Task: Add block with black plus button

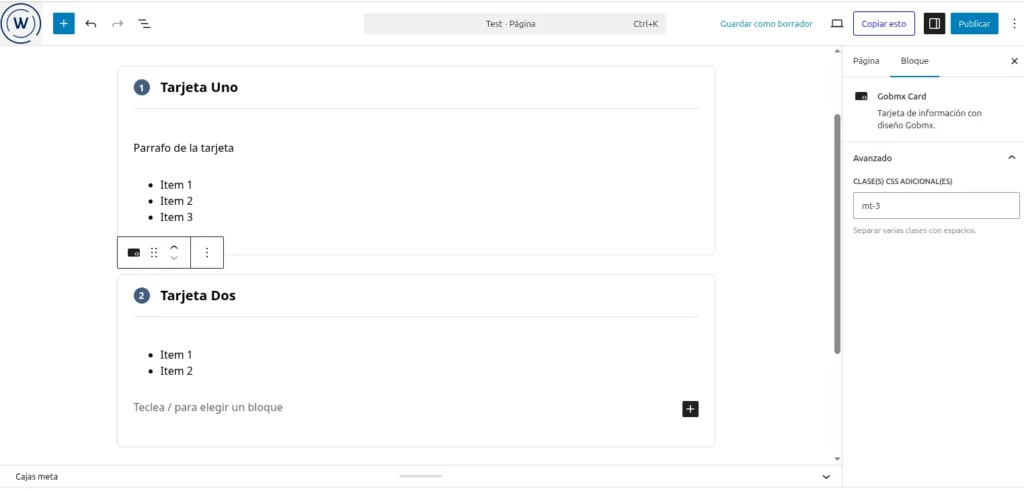Action: (x=690, y=408)
